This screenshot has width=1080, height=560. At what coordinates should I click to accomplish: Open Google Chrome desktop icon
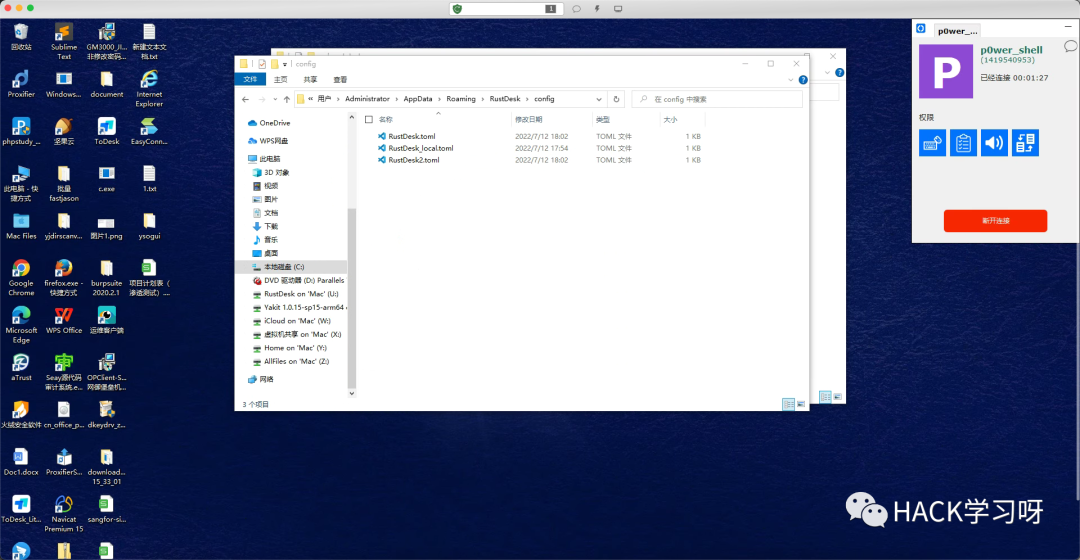coord(21,278)
